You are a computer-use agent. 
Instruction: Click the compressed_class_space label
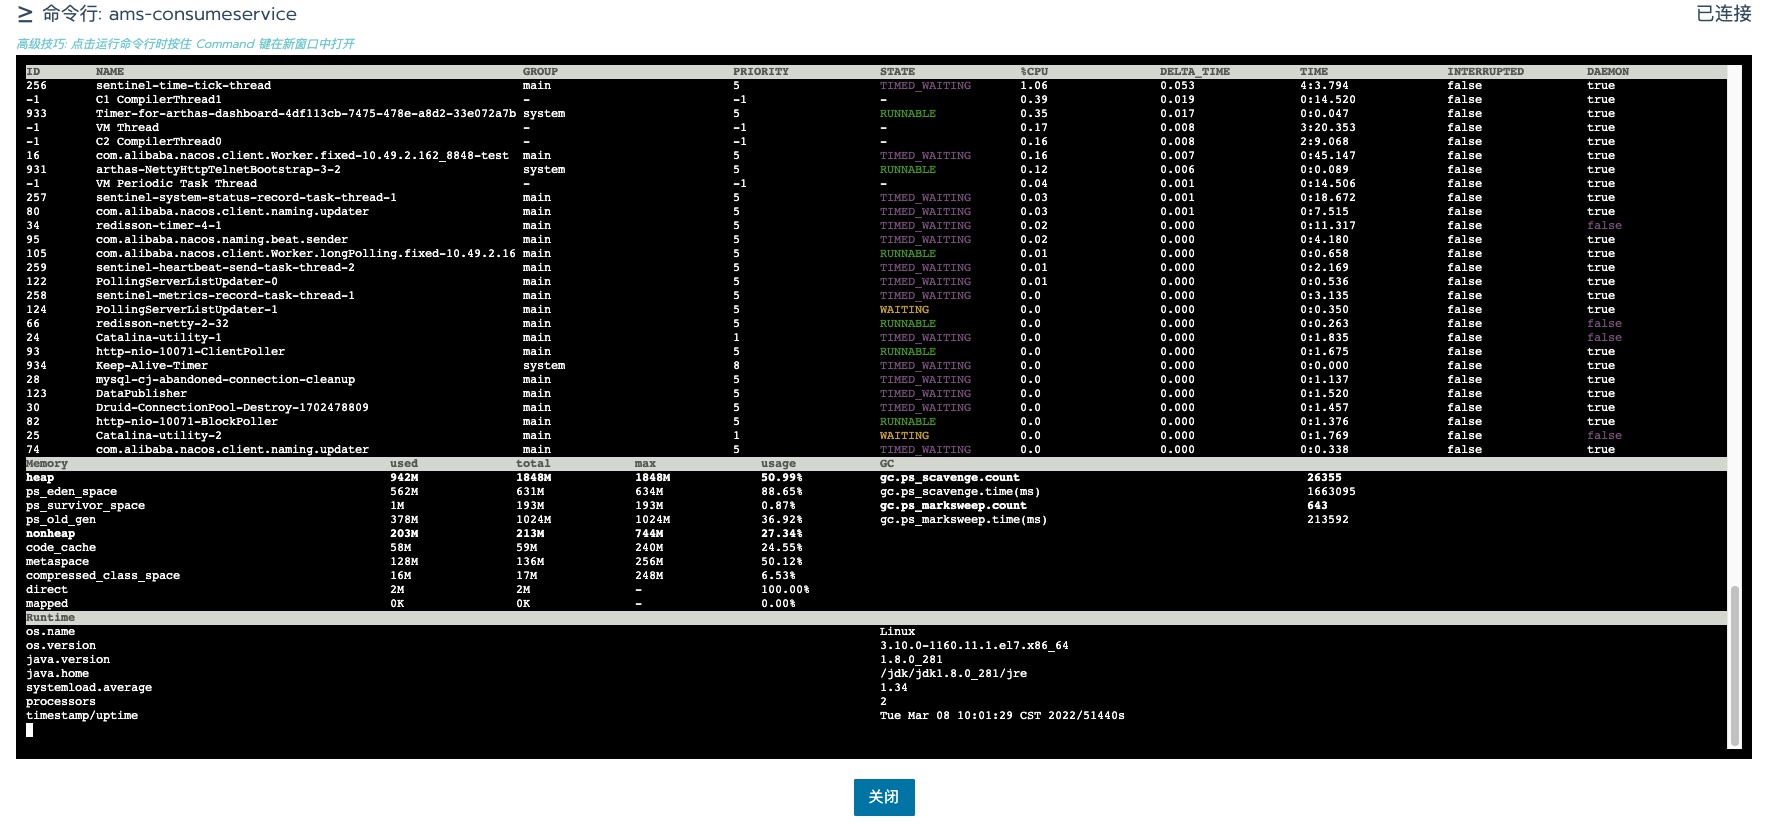click(103, 576)
